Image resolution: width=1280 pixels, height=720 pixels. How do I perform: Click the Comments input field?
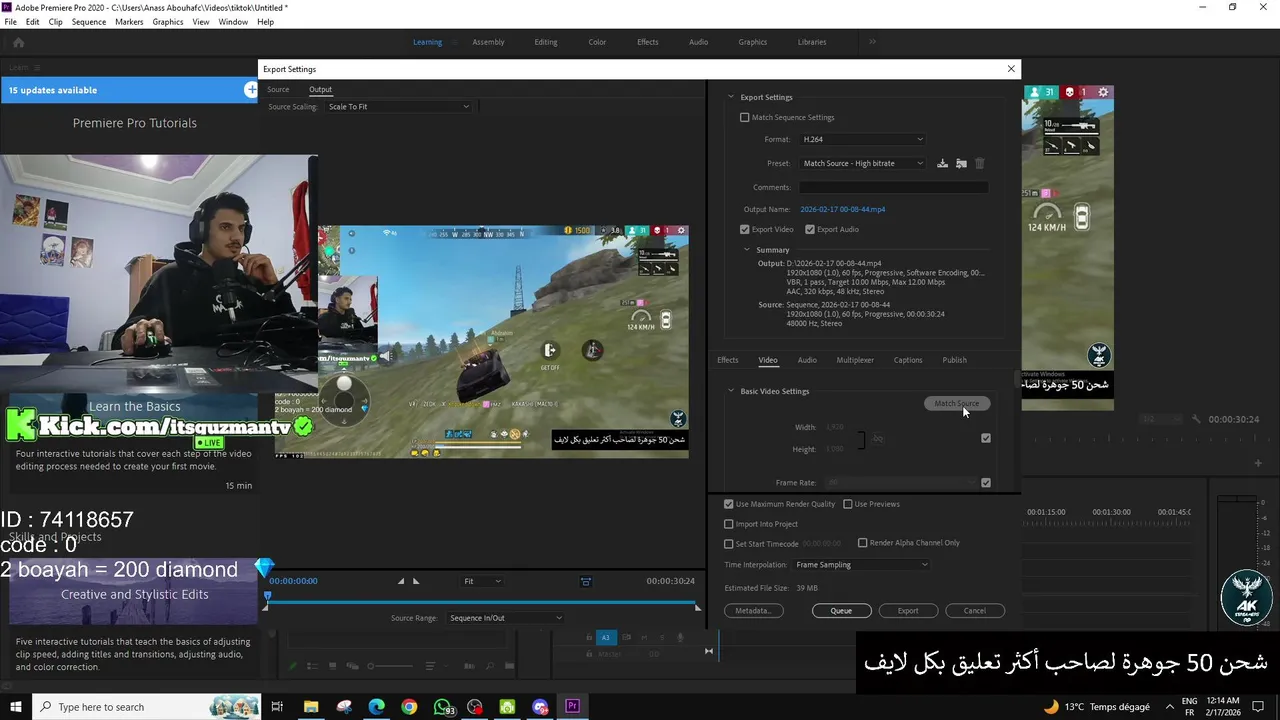coord(893,187)
